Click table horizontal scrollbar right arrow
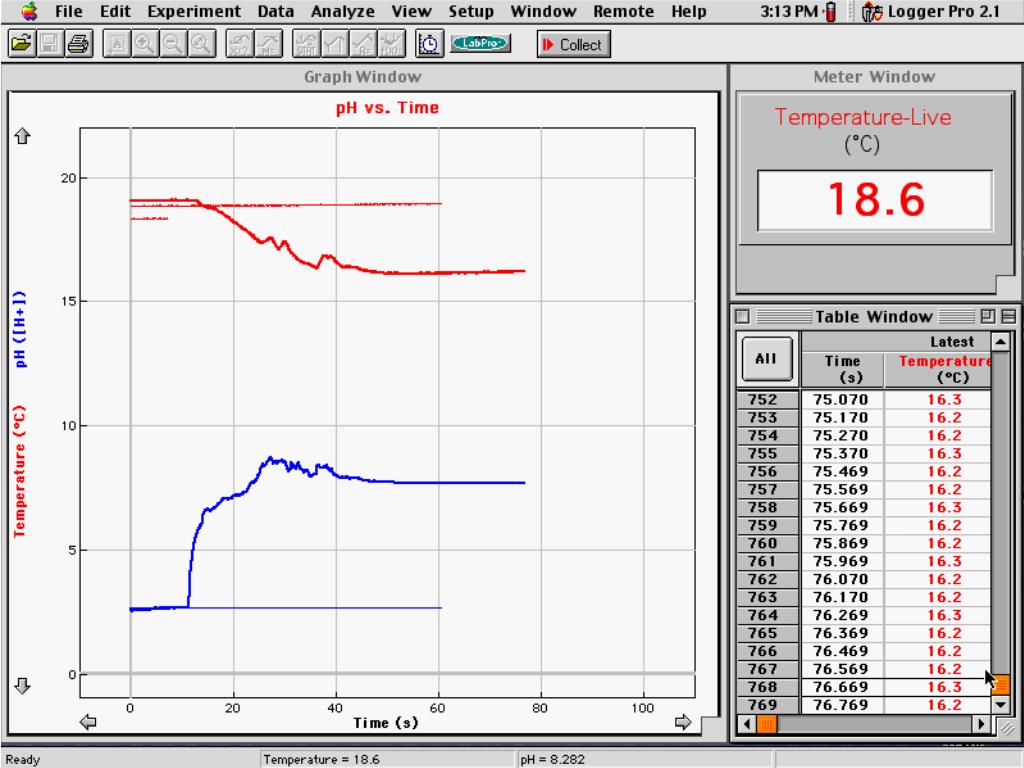 coord(981,724)
